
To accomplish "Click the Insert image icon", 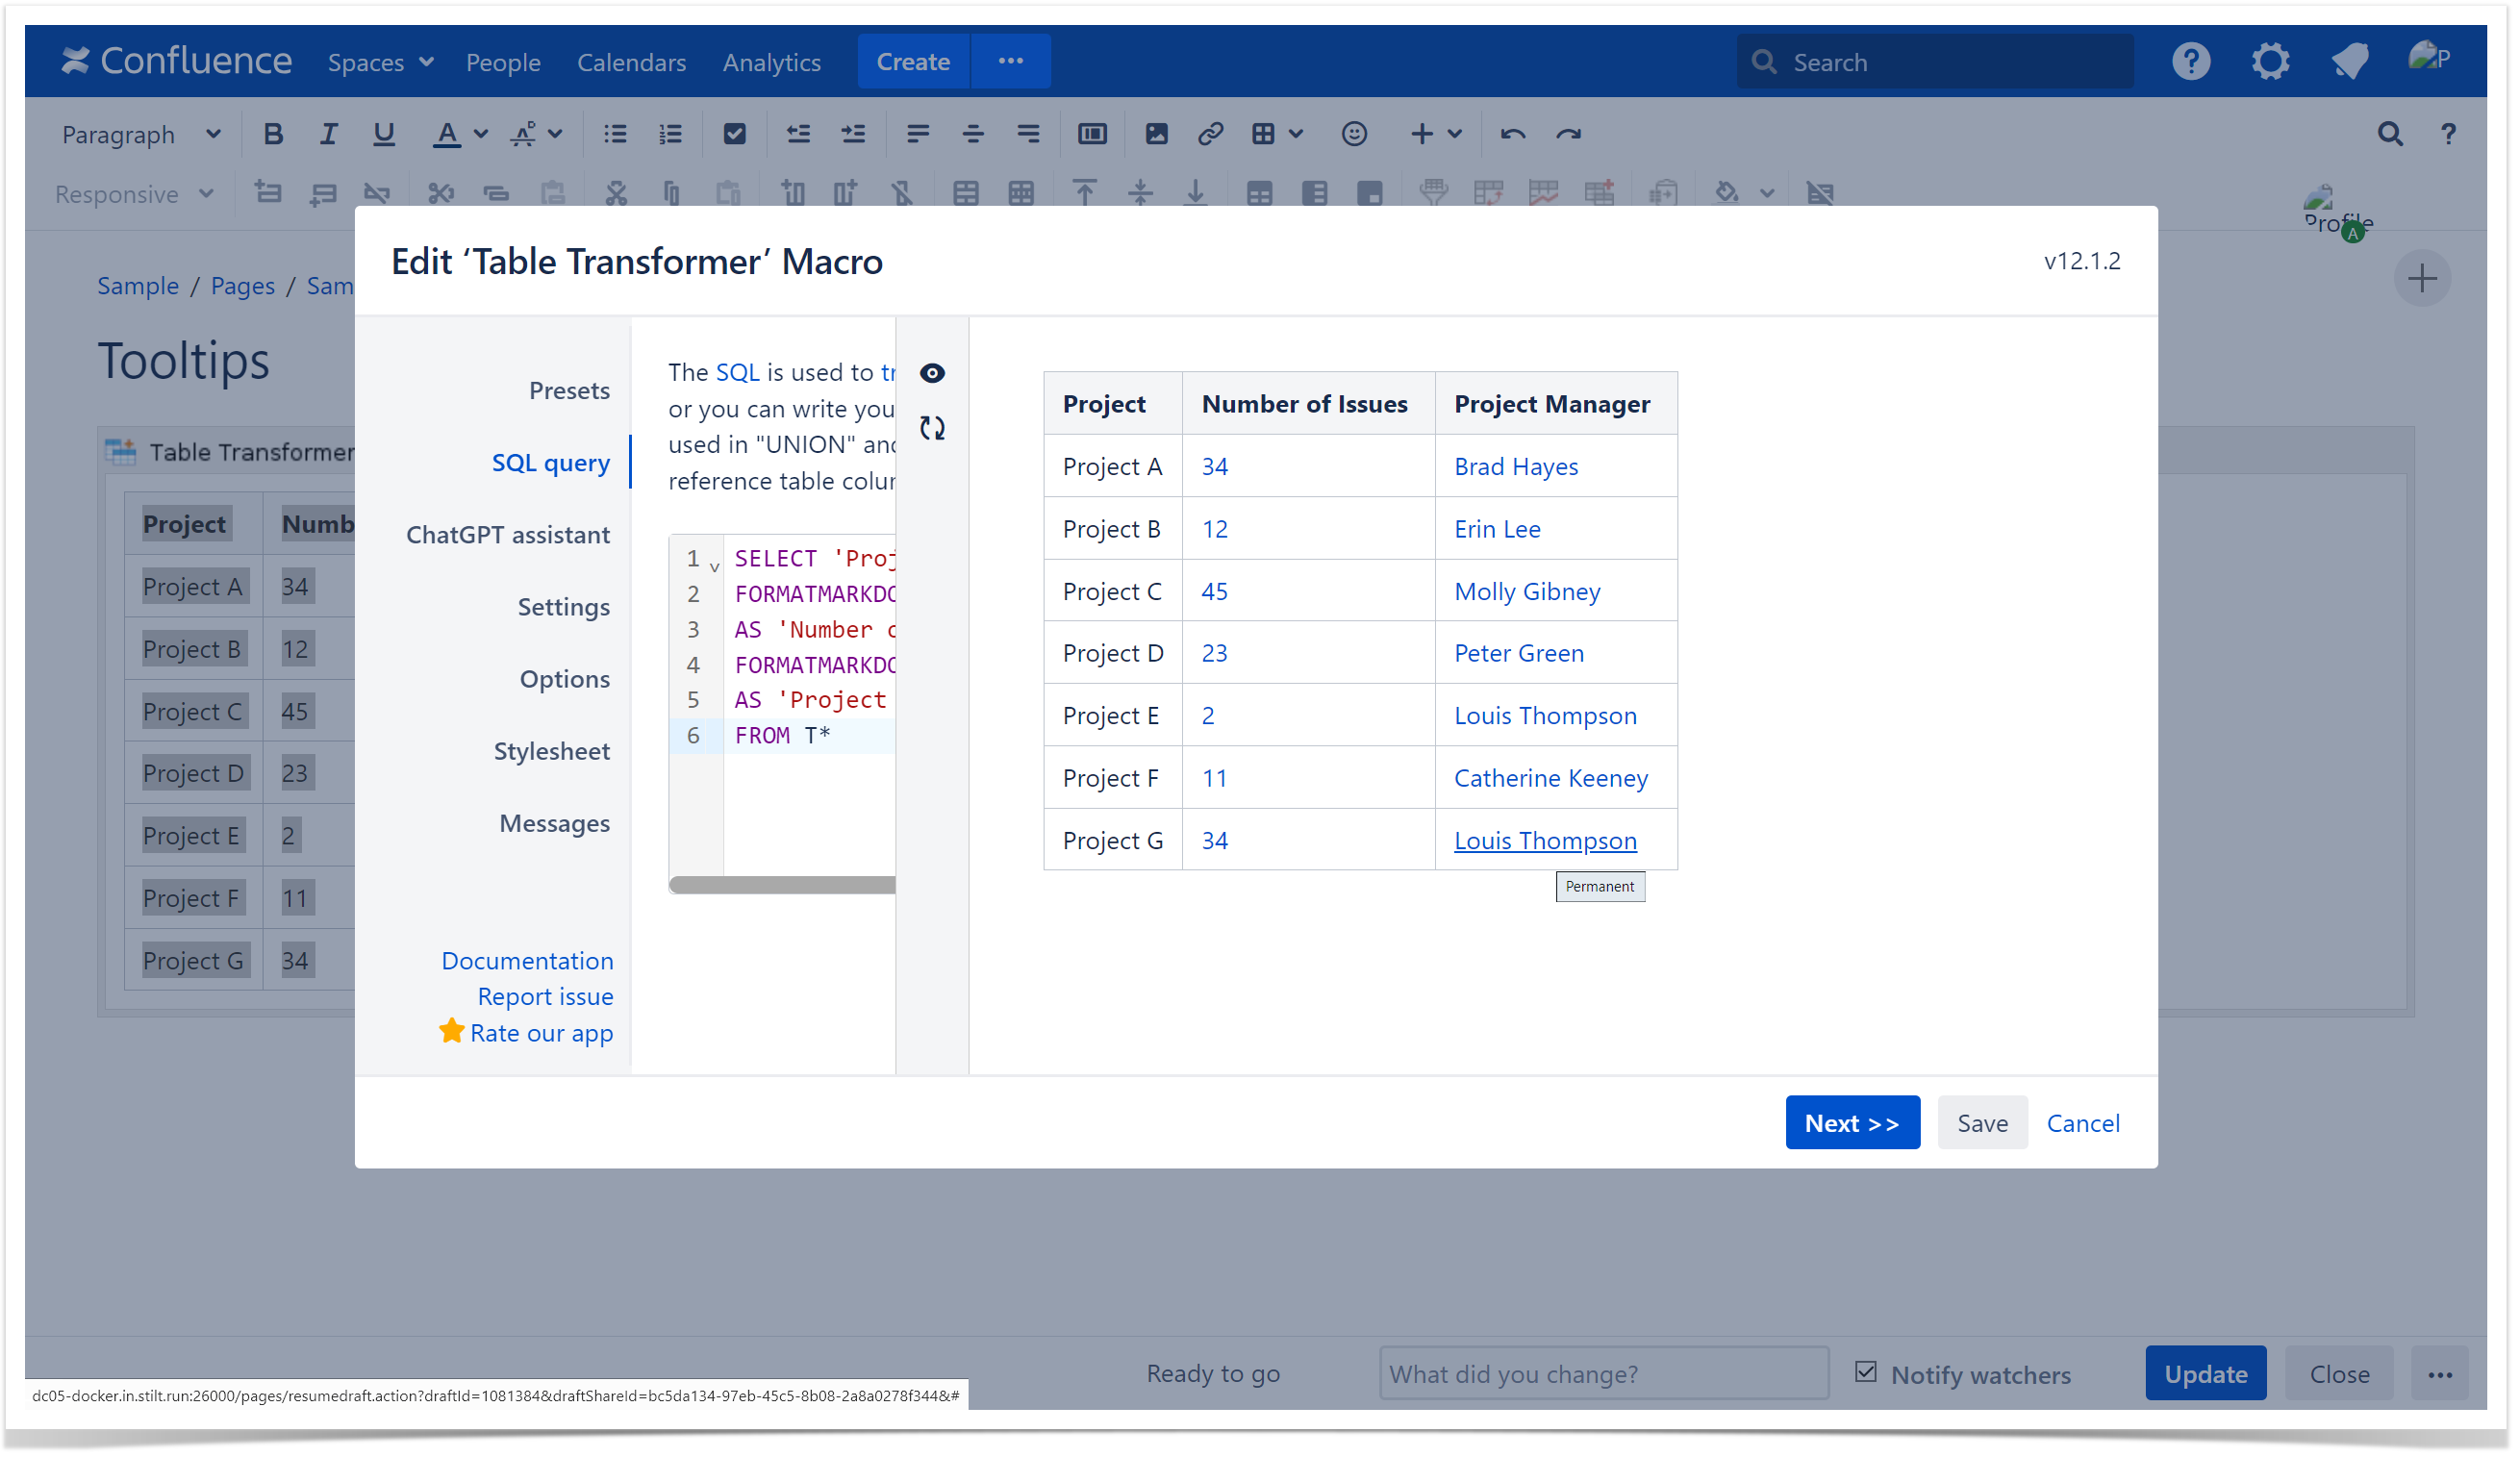I will tap(1156, 134).
